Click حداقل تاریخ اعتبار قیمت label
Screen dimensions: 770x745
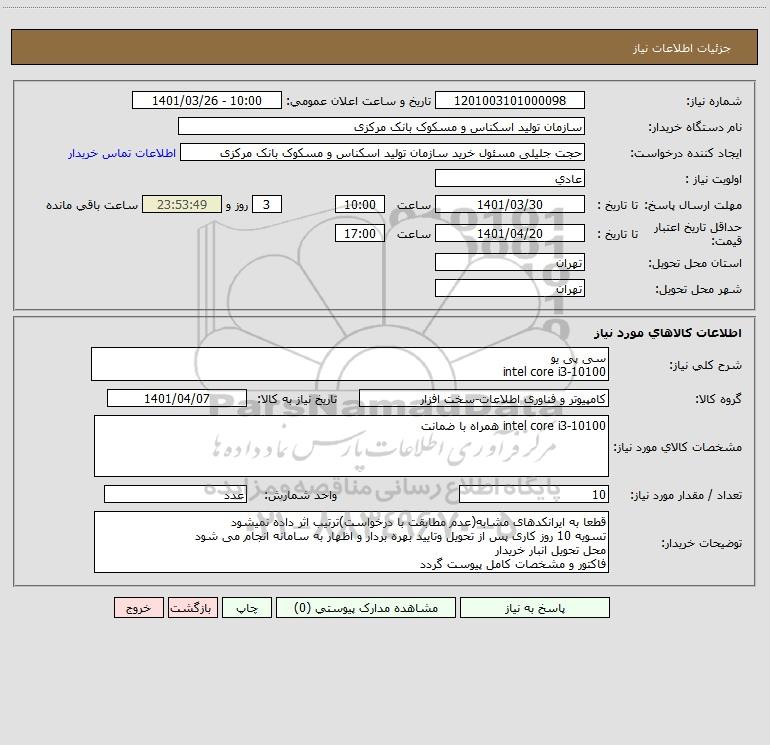coord(698,234)
